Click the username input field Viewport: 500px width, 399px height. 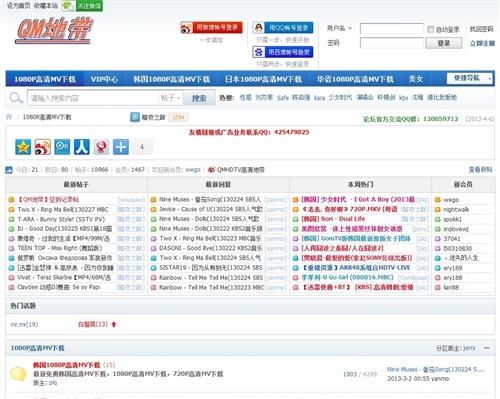pos(392,29)
